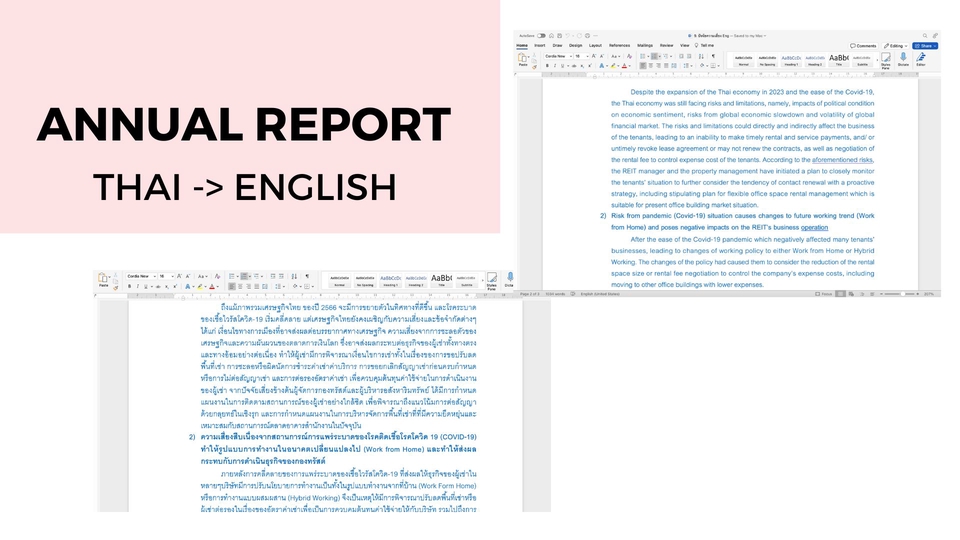Viewport: 960px width, 540px height.
Task: Open Styles Pane in English window
Action: pos(886,61)
